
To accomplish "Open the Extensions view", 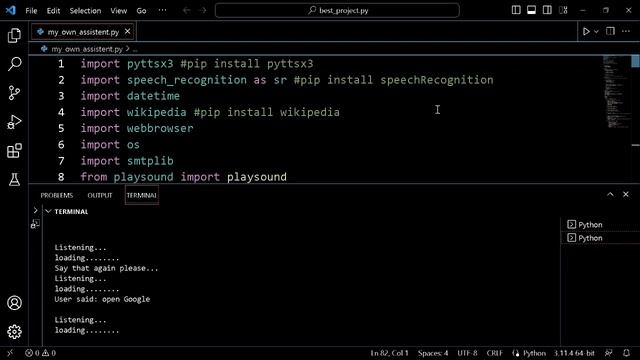I will [14, 151].
